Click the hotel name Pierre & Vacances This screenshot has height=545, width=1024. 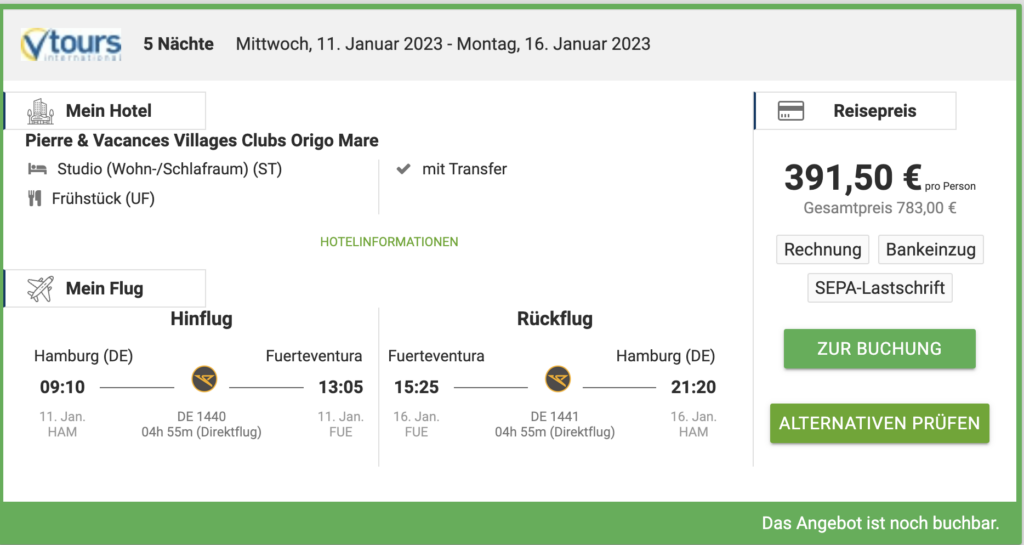(x=202, y=140)
